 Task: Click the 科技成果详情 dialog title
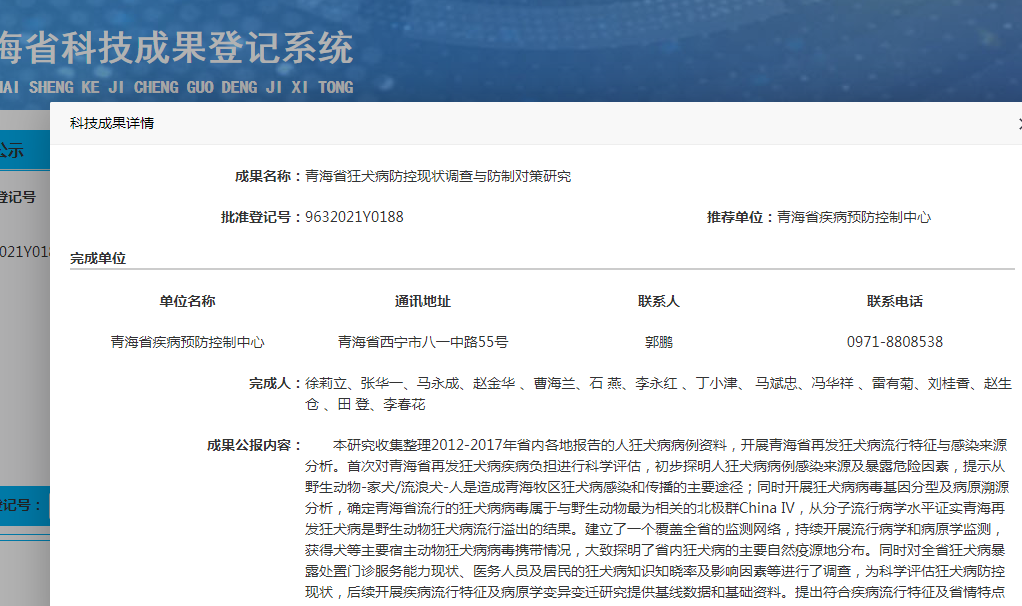111,123
